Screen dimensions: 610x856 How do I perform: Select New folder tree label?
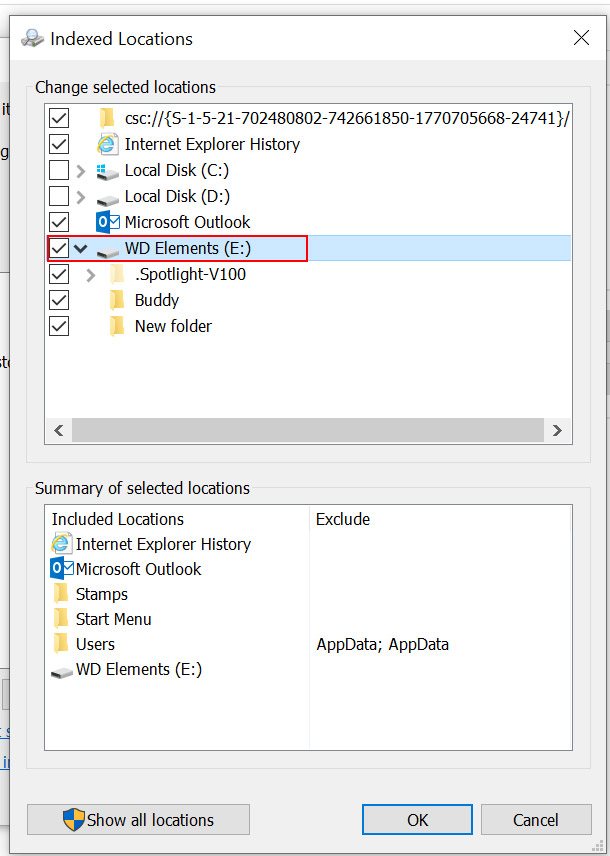(173, 326)
